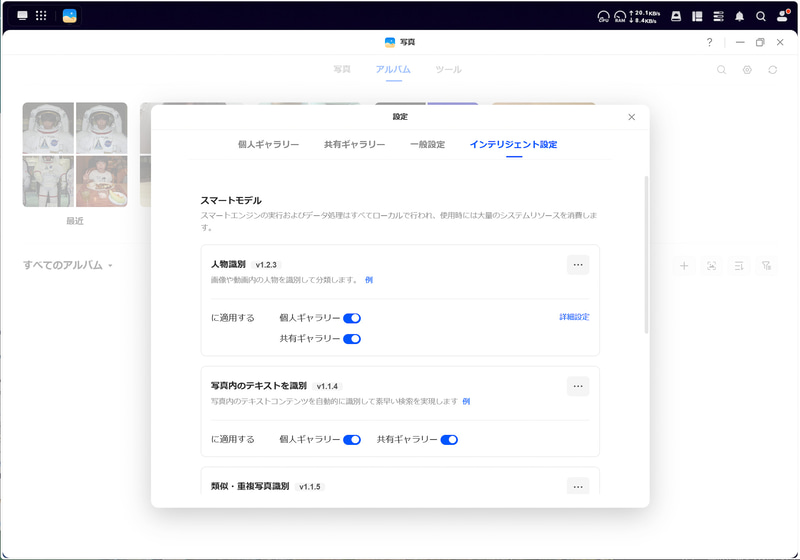Toggle text recognition for 共有ギャラリー
This screenshot has width=800, height=560.
(x=449, y=440)
